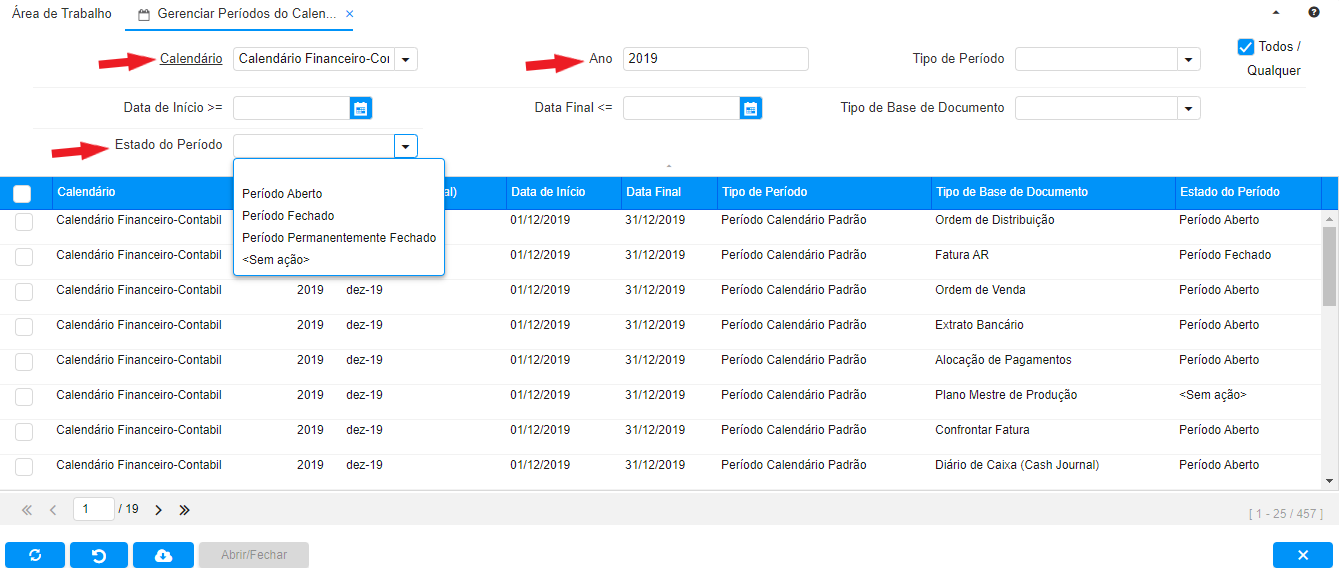Go to the next results page
The height and width of the screenshot is (574, 1339).
158,510
